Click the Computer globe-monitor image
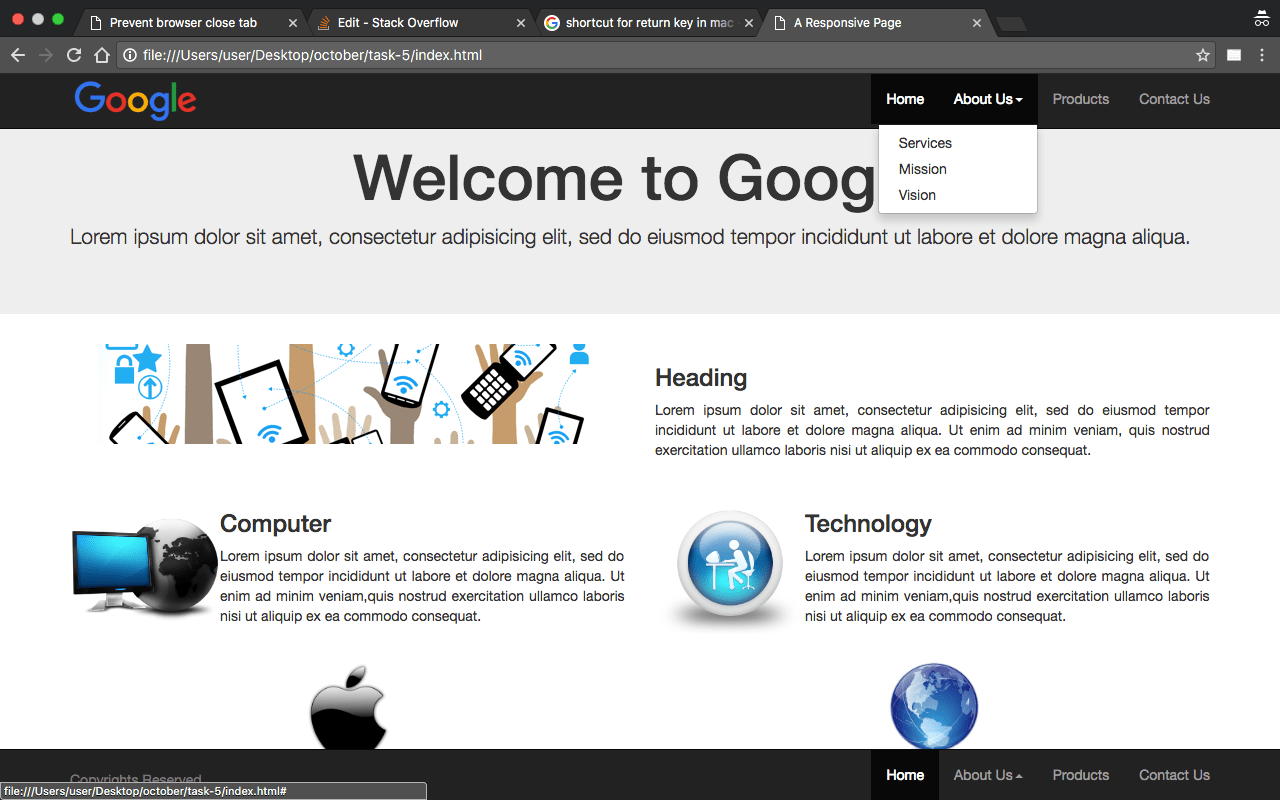Screen dimensions: 1280x800 [x=143, y=566]
